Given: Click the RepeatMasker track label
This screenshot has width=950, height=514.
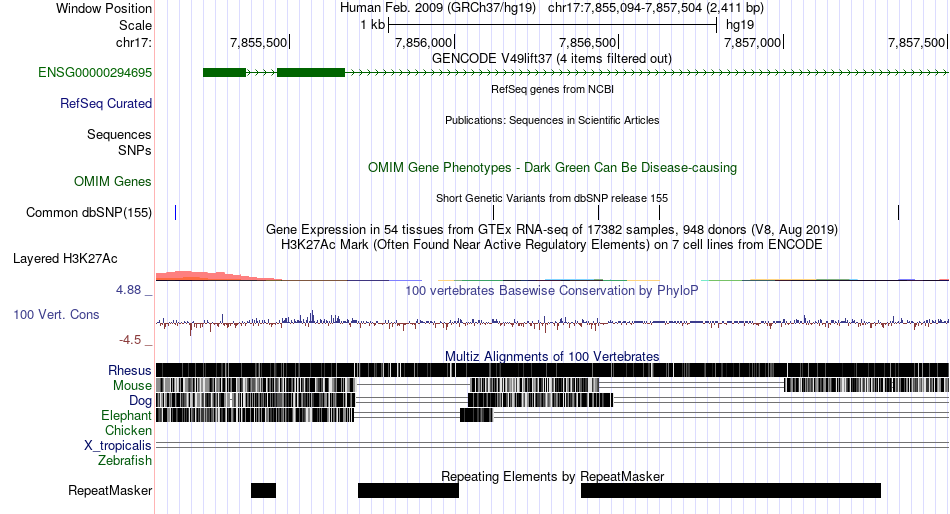Looking at the screenshot, I should tap(110, 490).
